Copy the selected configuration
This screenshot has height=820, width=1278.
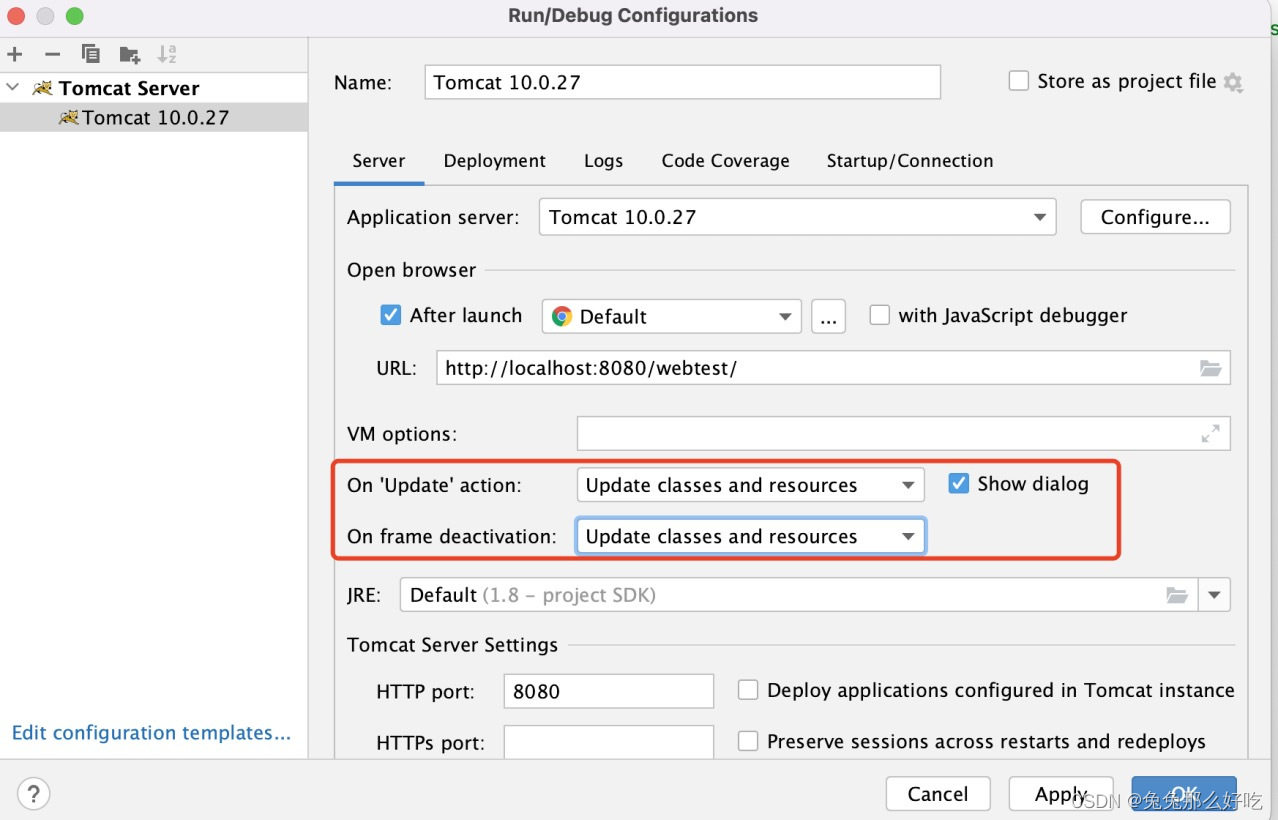coord(91,54)
